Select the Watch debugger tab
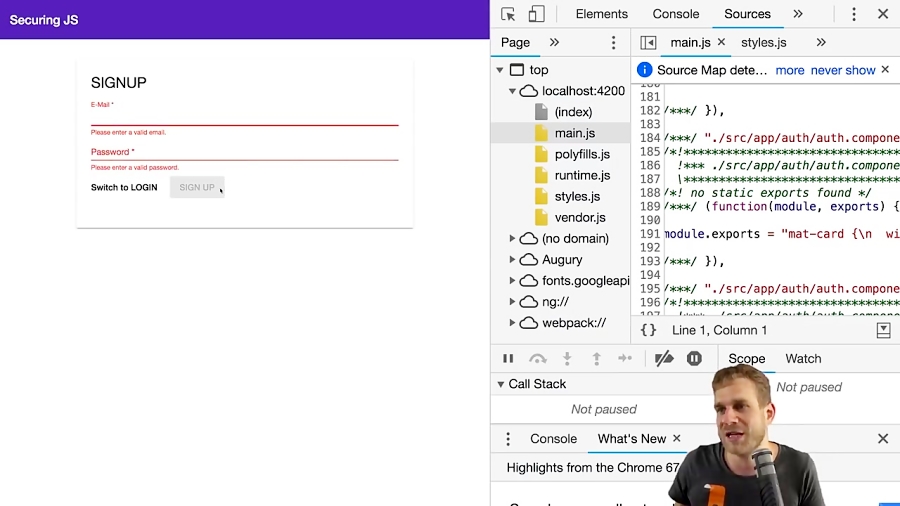Screen dimensions: 900x506 tap(803, 359)
